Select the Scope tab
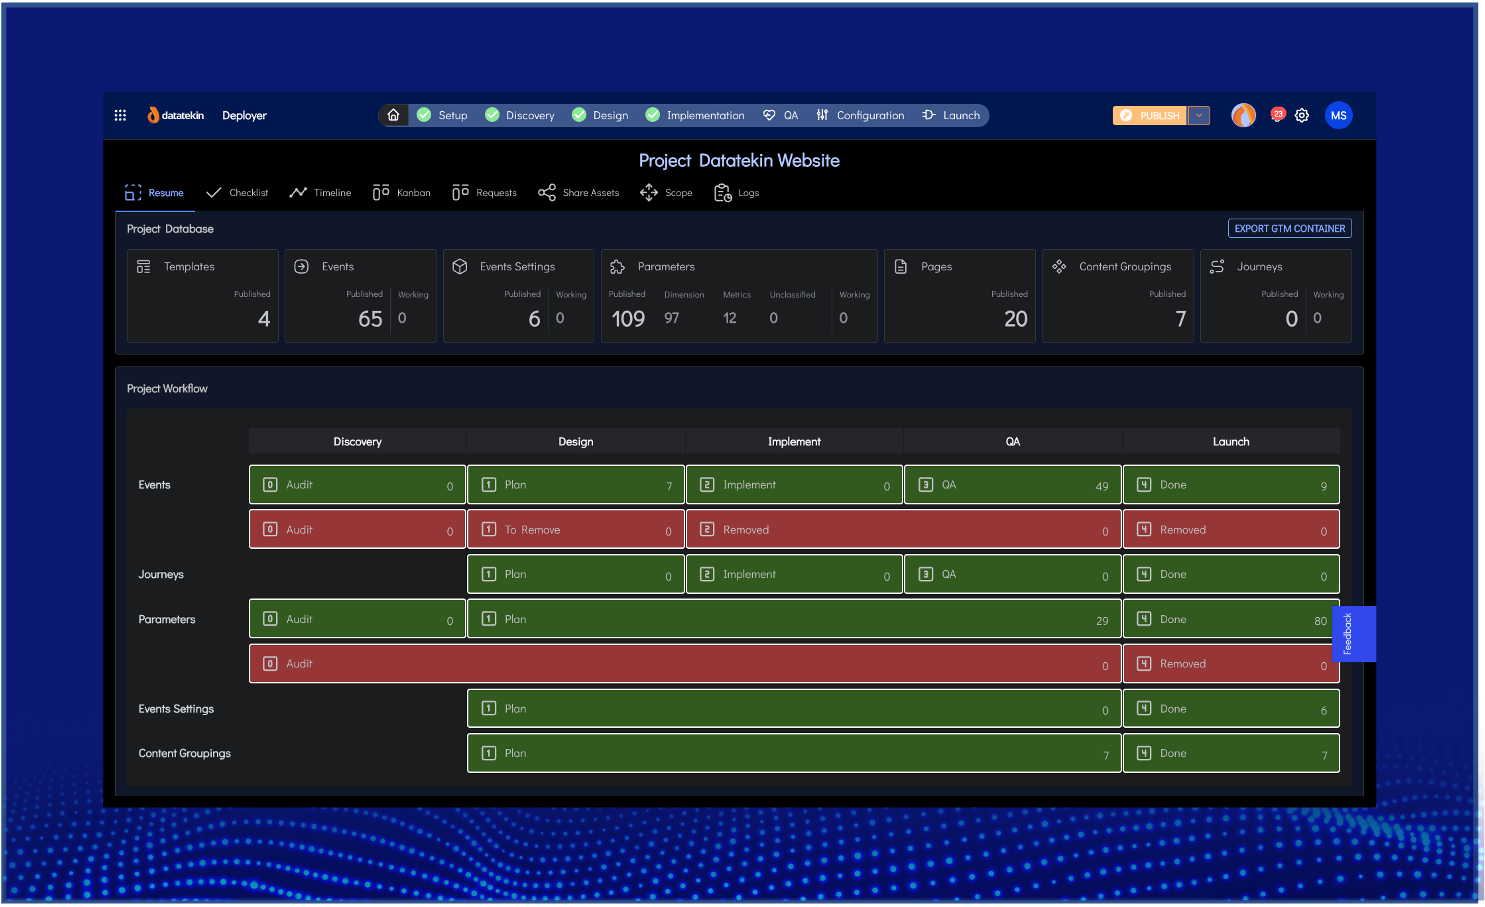 [666, 192]
